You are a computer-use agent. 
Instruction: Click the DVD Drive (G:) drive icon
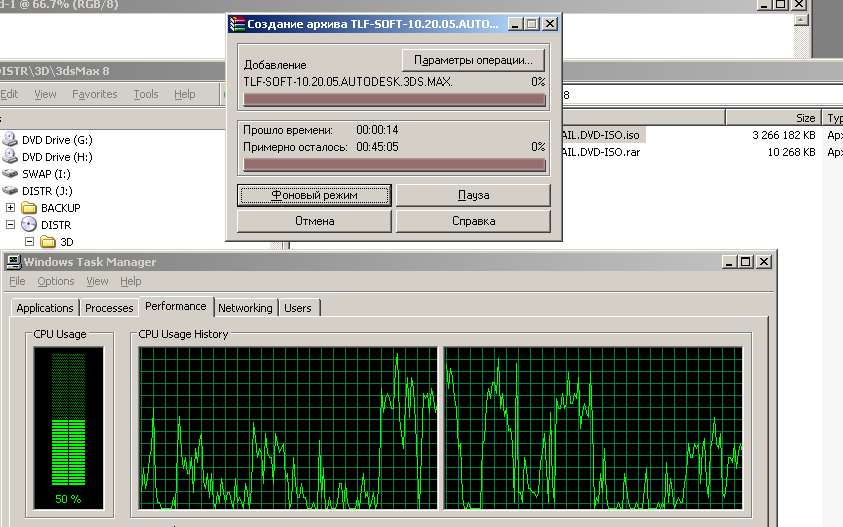click(10, 139)
